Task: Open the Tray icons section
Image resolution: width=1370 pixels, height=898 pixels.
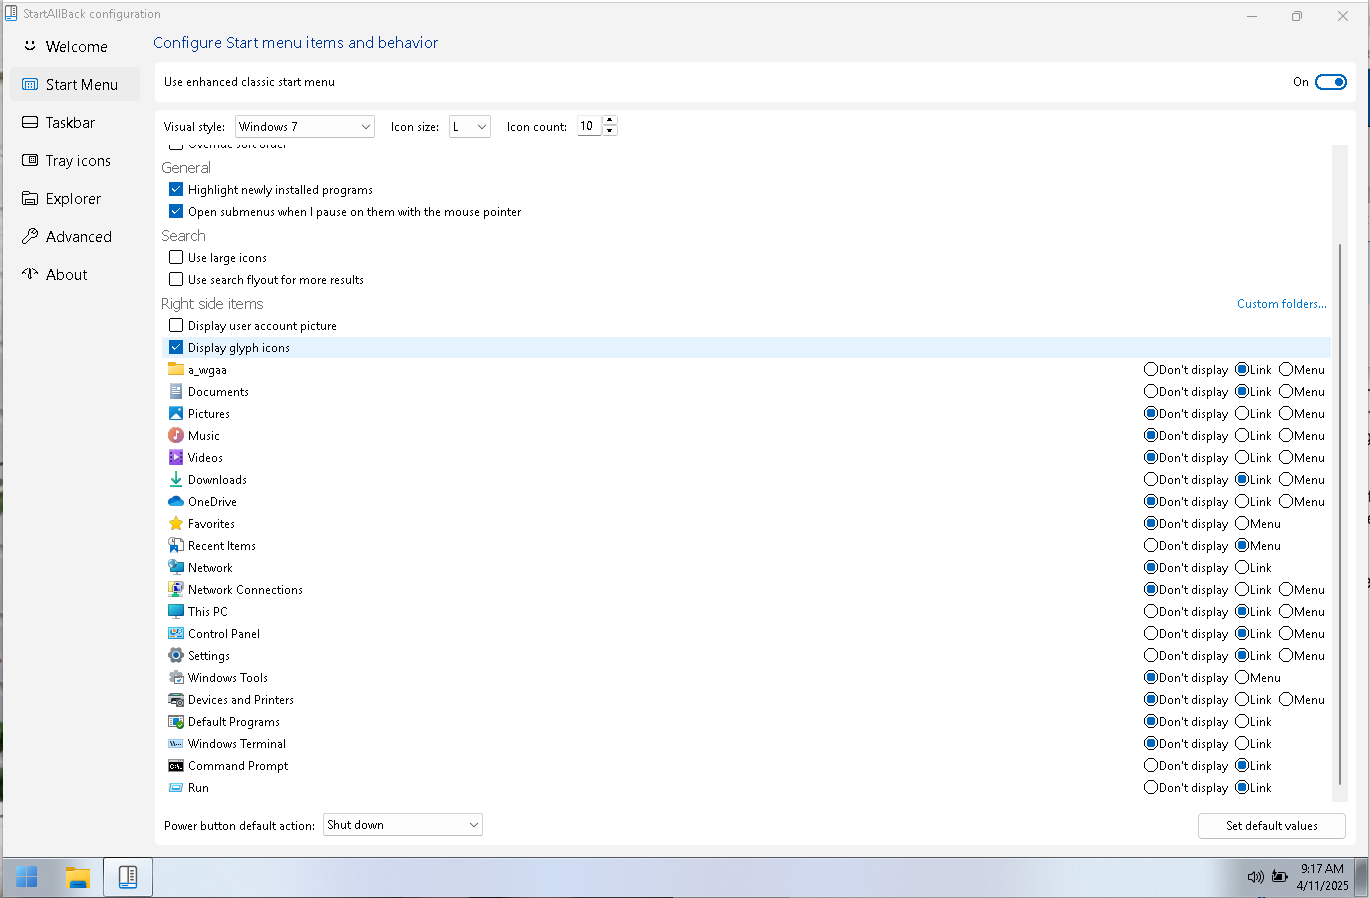Action: point(75,161)
